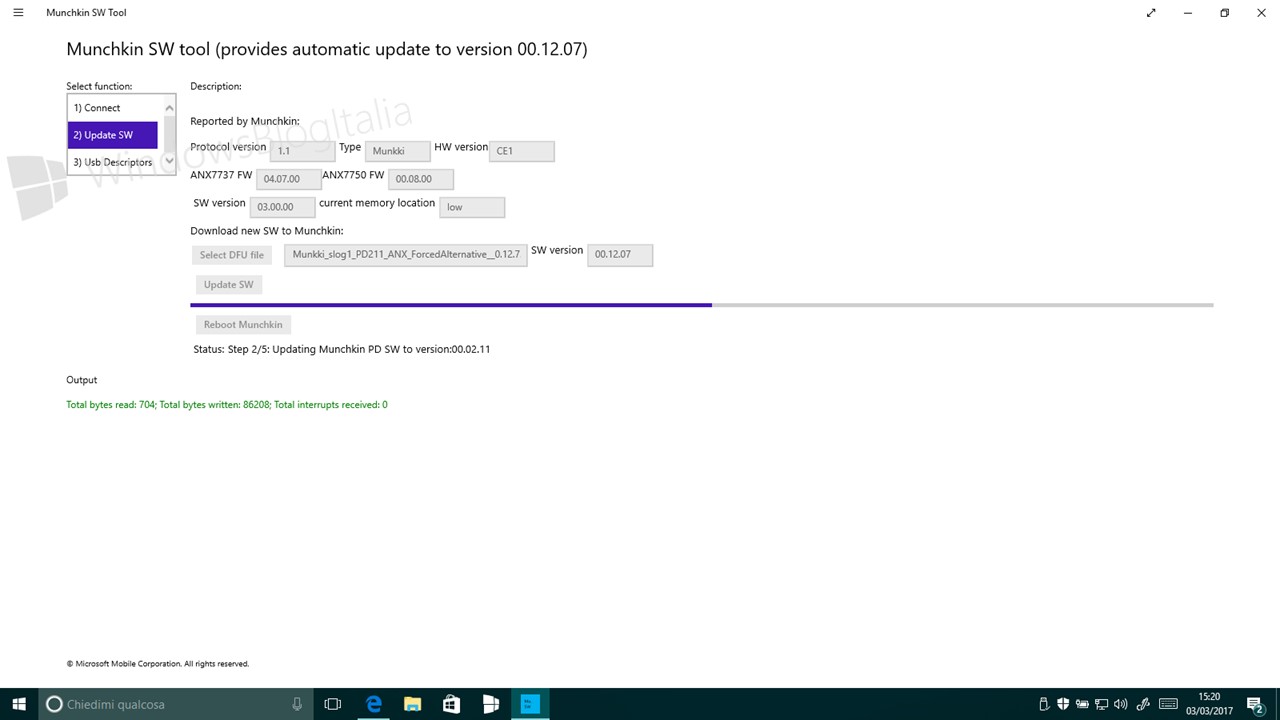Click the ANX7750 FW field showing 00.08.00
Screen dimensions: 1280x720
click(421, 179)
